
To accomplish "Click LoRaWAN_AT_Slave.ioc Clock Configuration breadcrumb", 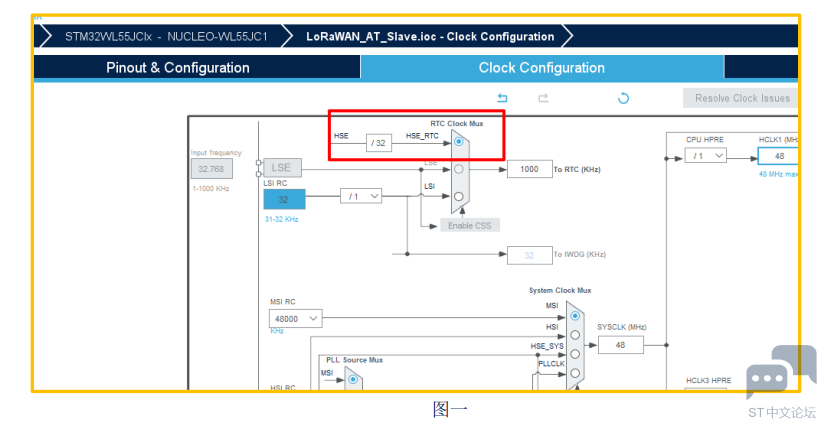I will tap(430, 37).
